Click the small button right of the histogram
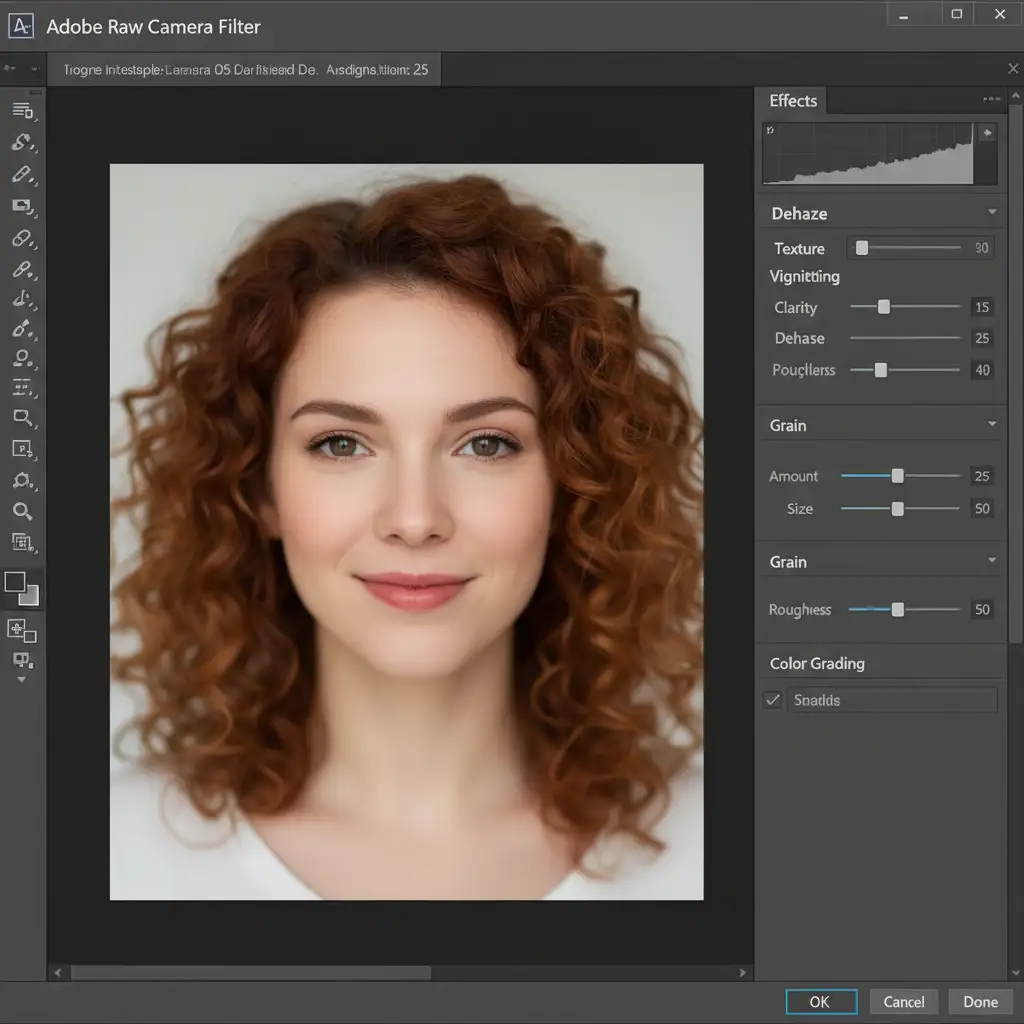 click(x=988, y=133)
